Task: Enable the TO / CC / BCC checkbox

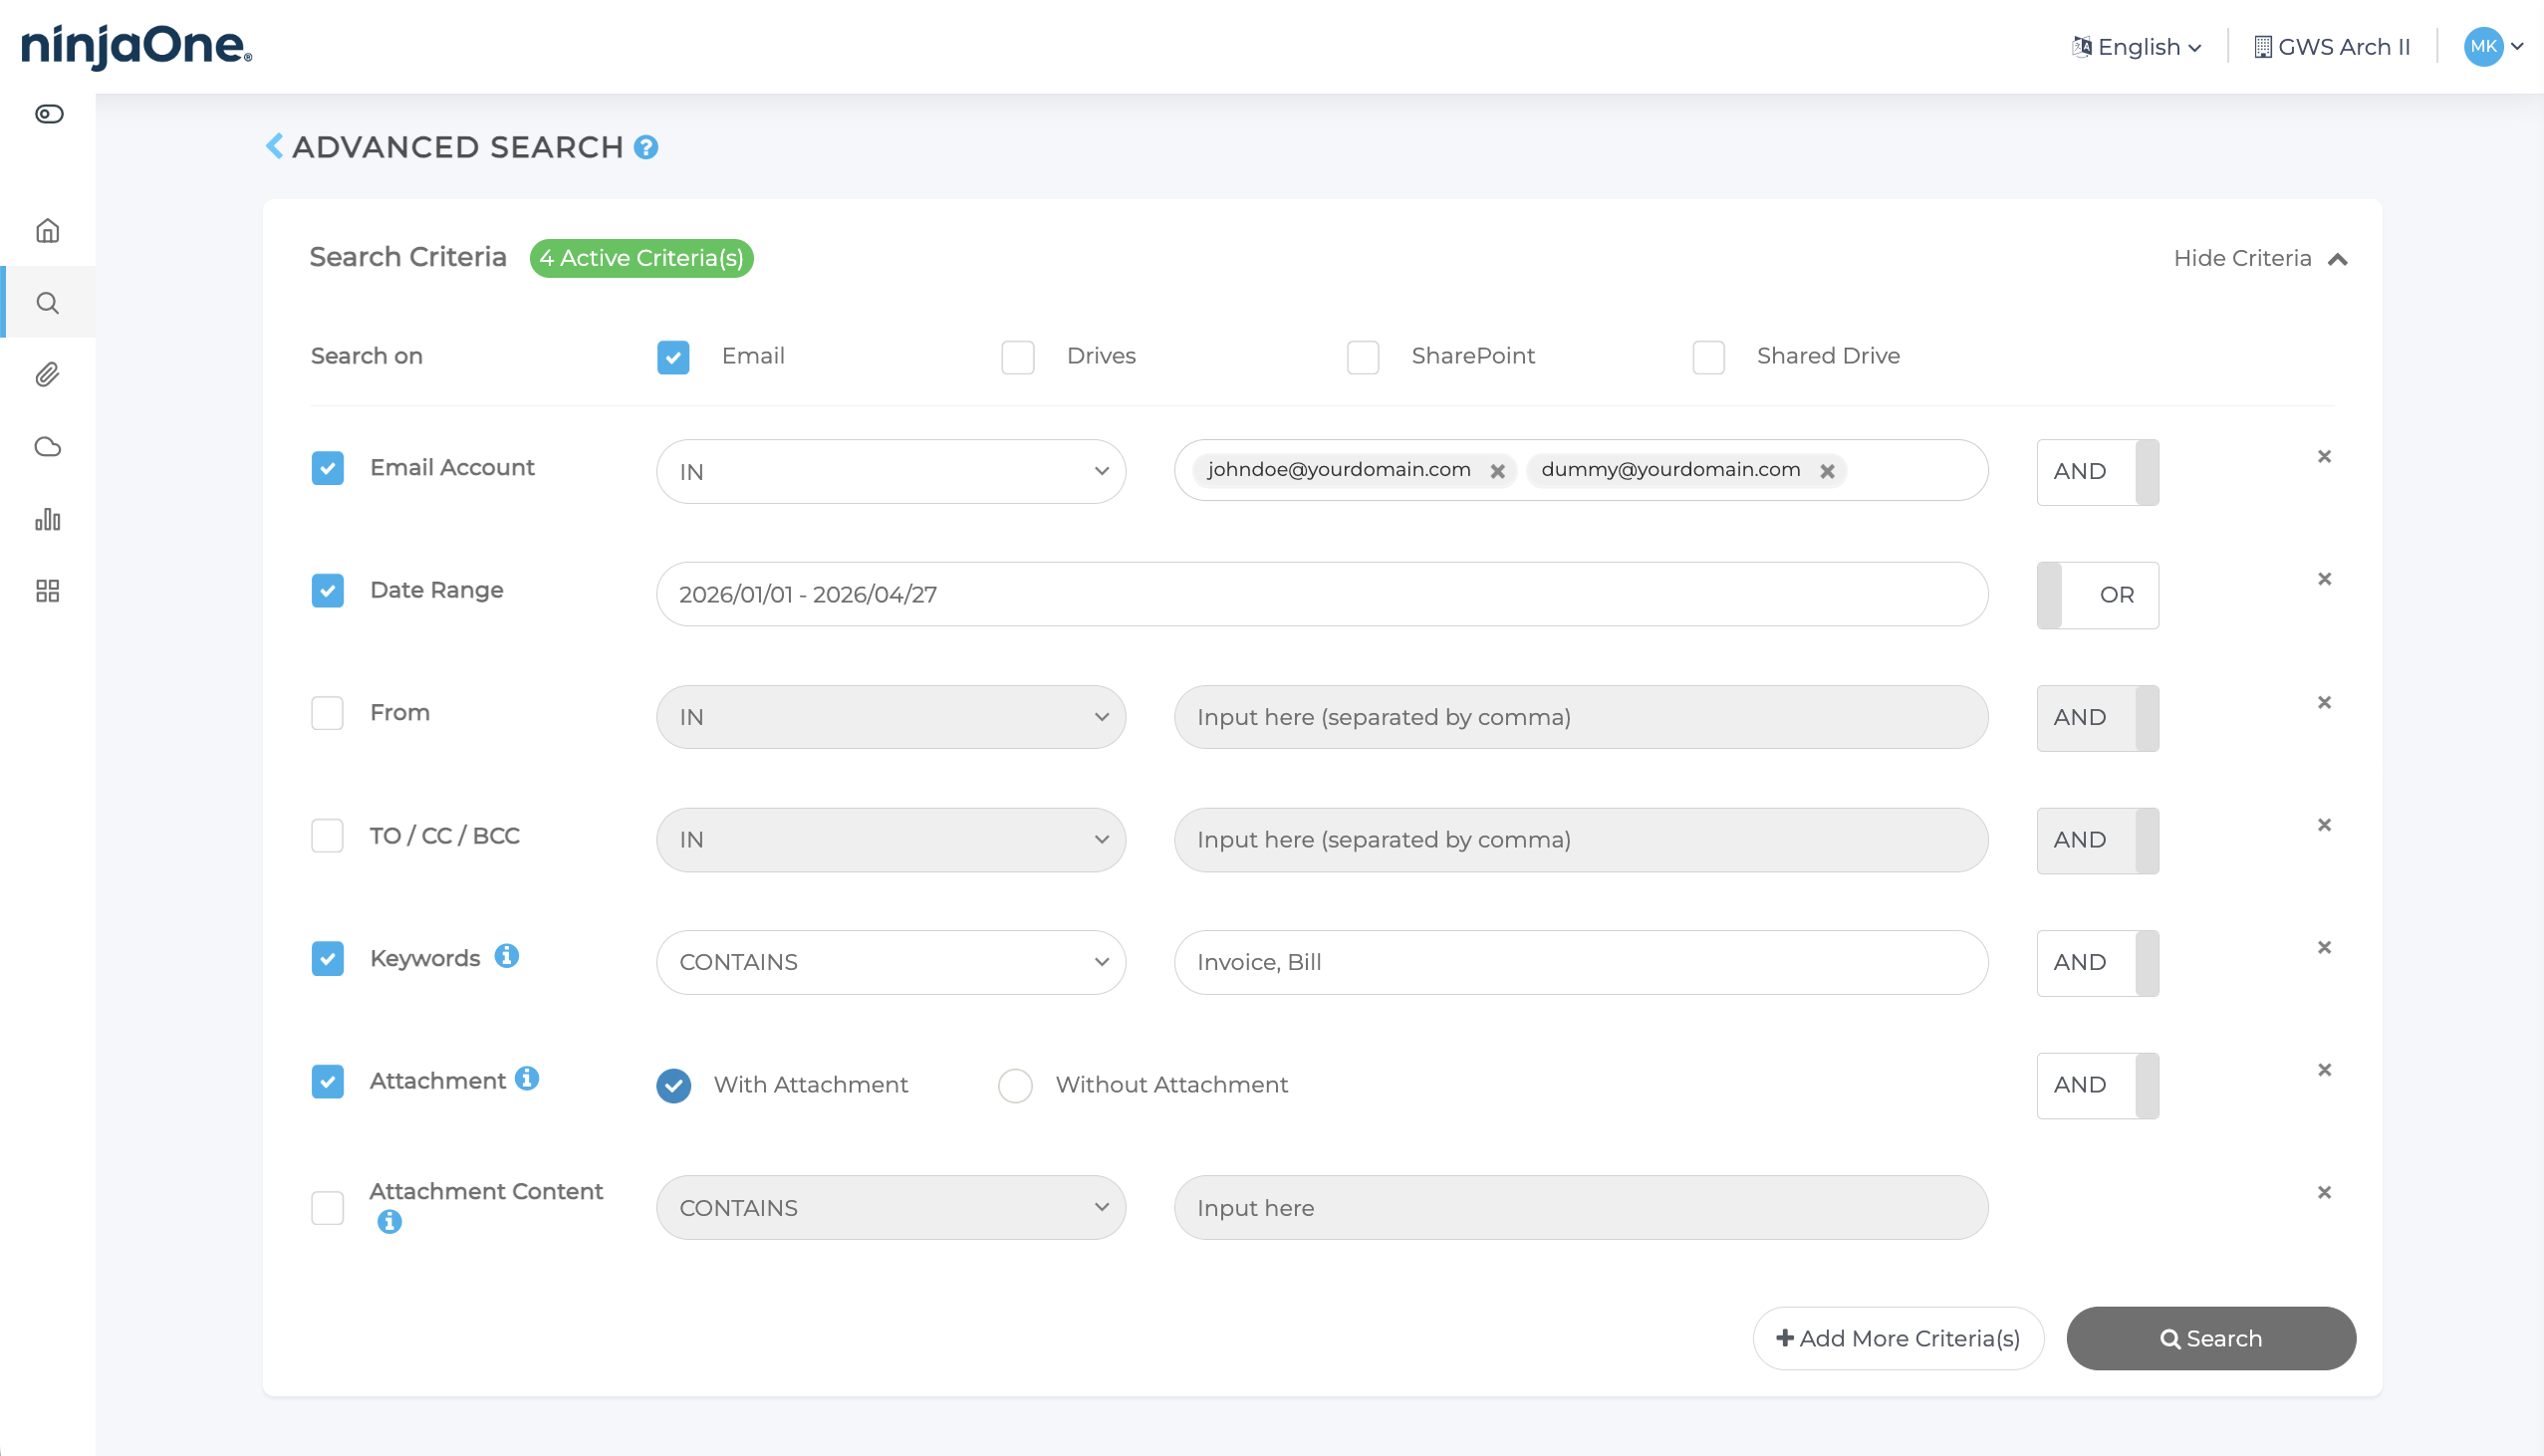Action: pos(327,836)
